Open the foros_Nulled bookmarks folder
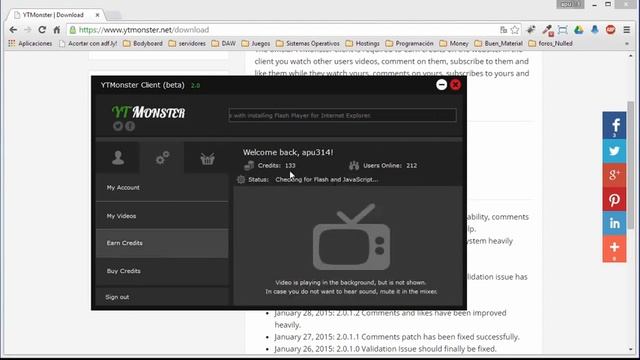 point(550,43)
